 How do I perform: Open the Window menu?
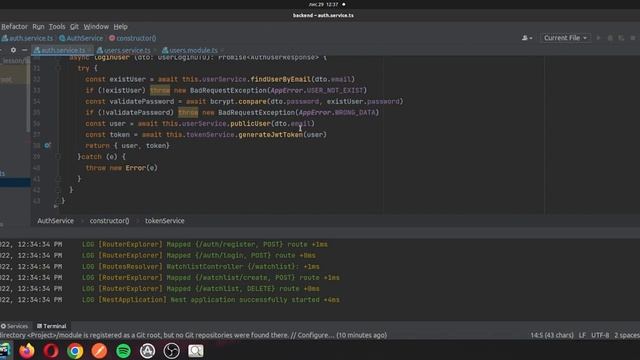click(96, 27)
